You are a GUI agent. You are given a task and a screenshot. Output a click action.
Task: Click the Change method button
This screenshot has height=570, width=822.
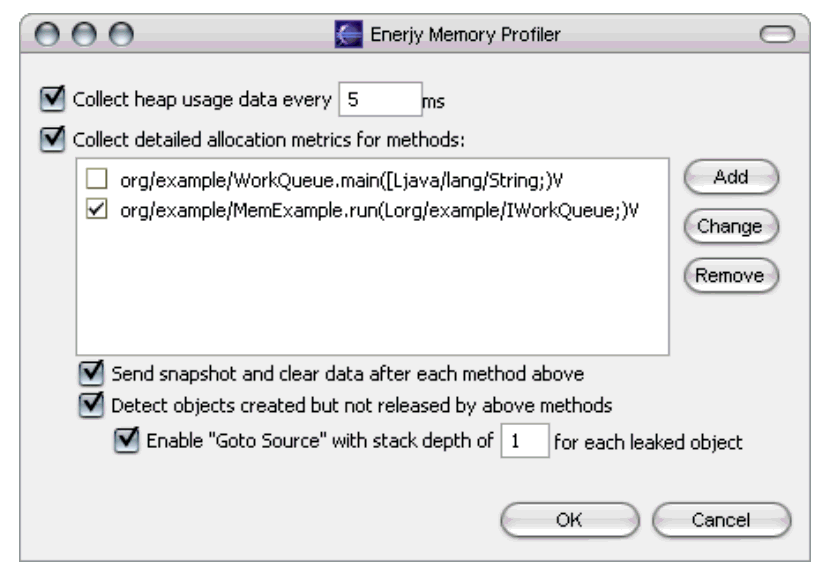pos(731,226)
